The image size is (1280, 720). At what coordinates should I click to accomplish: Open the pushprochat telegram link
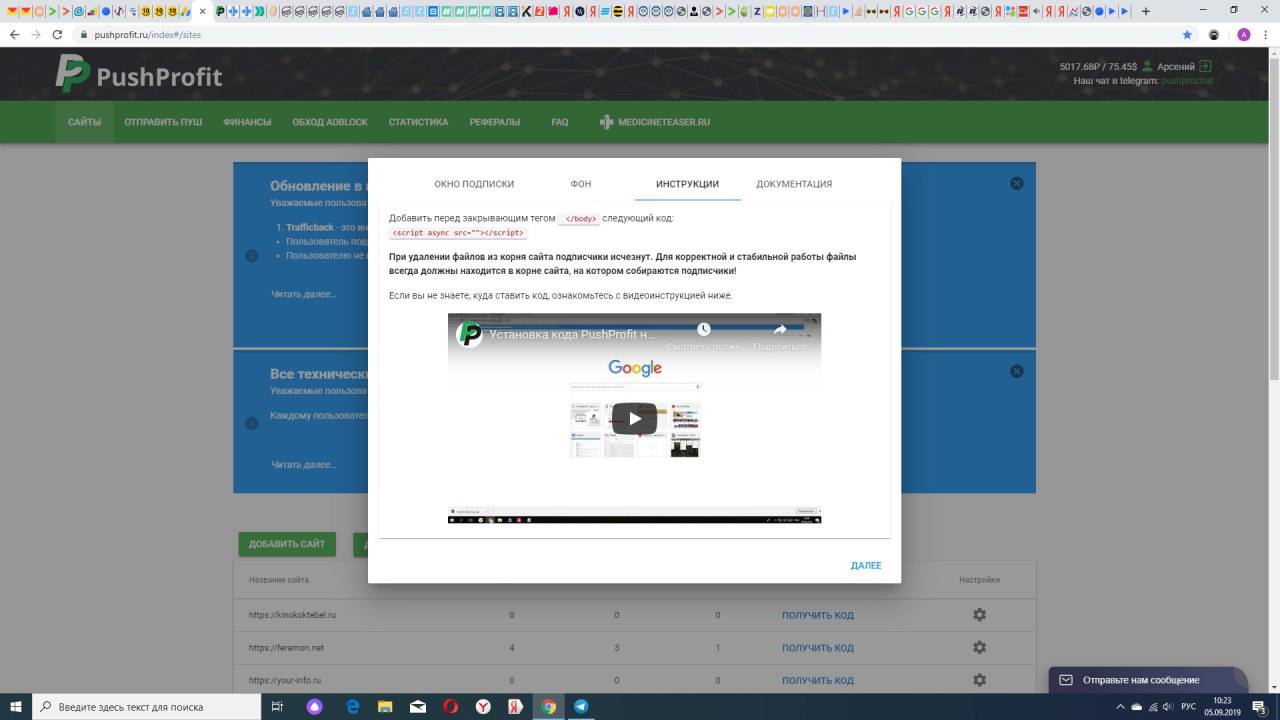click(1186, 80)
